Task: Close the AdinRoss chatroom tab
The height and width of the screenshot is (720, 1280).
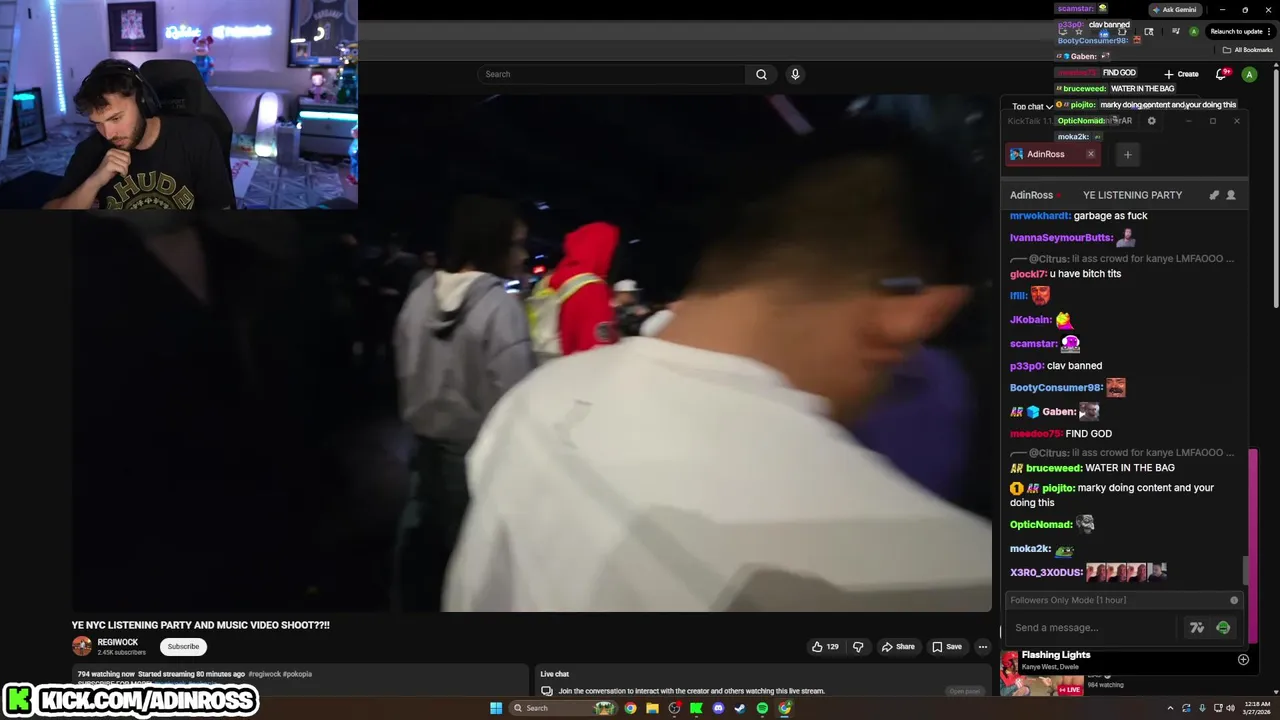Action: point(1090,154)
